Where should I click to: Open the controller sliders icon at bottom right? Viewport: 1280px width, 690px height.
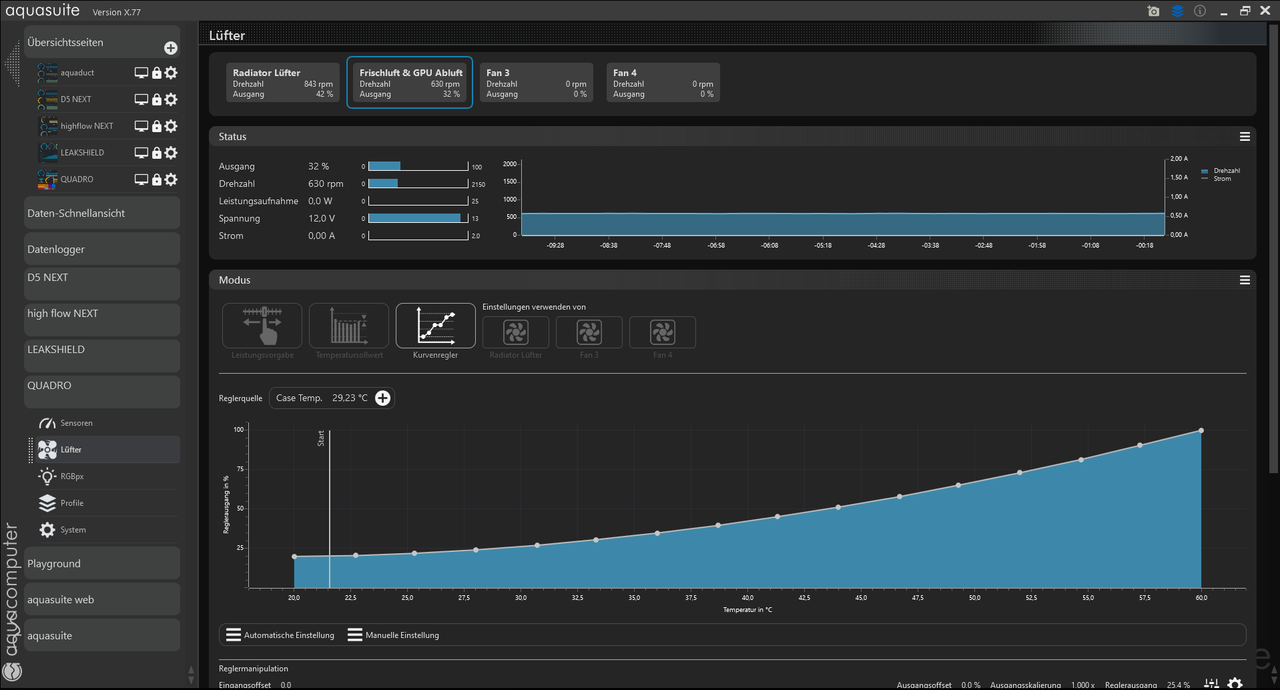[1211, 683]
